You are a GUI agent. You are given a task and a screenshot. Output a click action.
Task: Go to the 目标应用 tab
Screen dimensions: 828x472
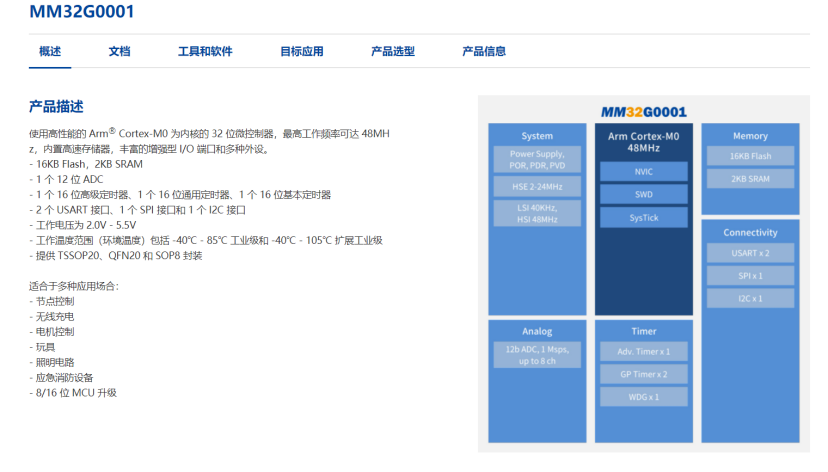point(301,52)
